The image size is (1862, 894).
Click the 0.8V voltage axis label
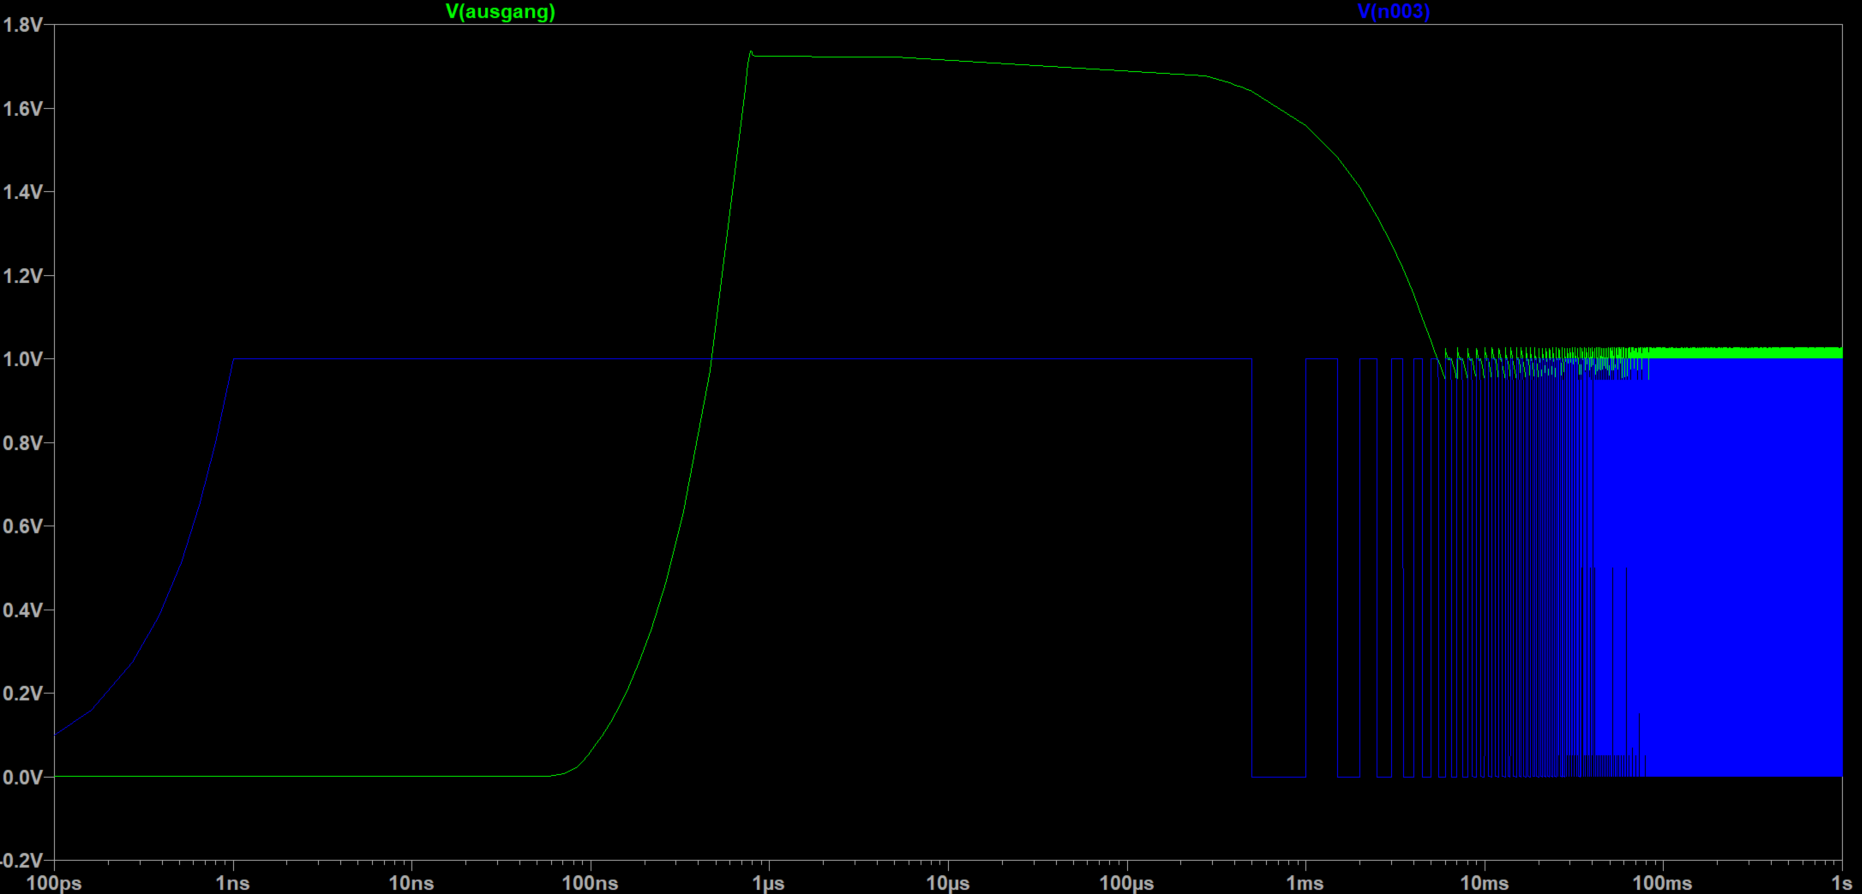pyautogui.click(x=23, y=443)
